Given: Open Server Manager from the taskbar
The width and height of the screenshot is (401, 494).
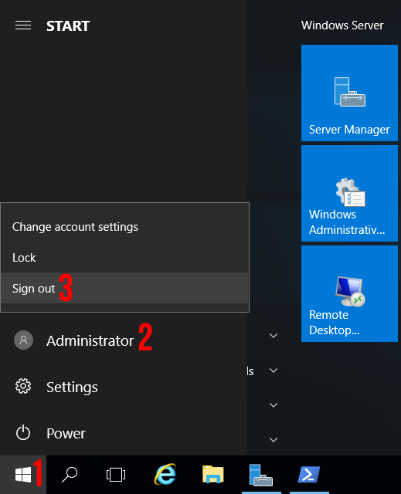Looking at the screenshot, I should coord(261,475).
